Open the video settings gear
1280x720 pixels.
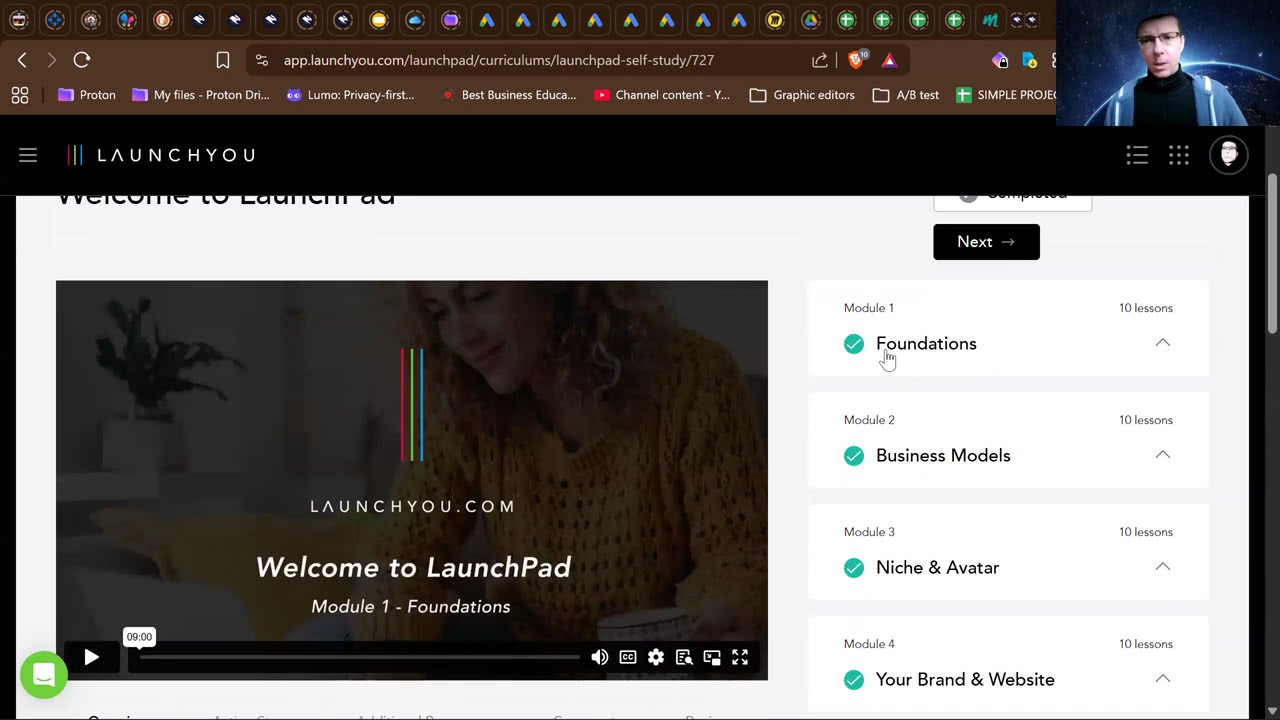coord(656,657)
